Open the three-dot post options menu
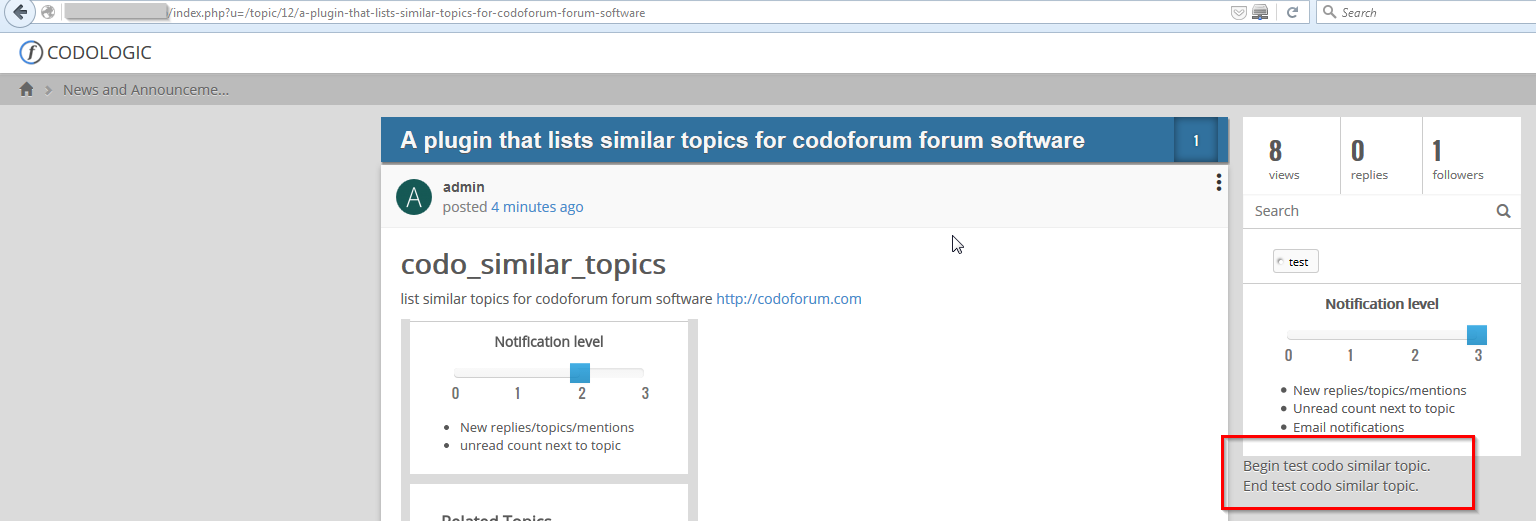 (x=1218, y=182)
